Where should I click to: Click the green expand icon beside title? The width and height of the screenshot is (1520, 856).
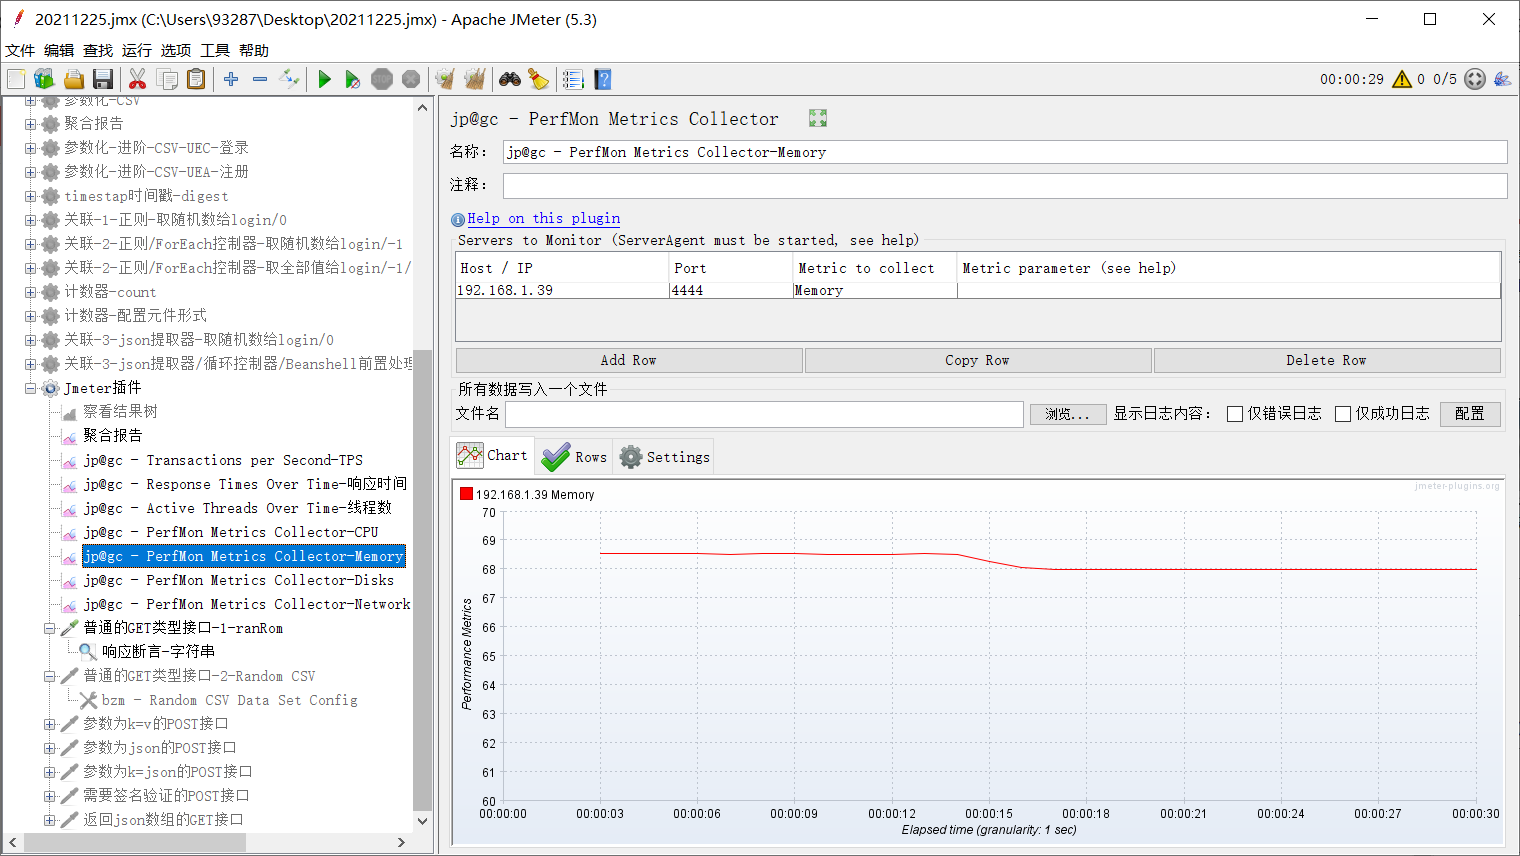tap(818, 118)
